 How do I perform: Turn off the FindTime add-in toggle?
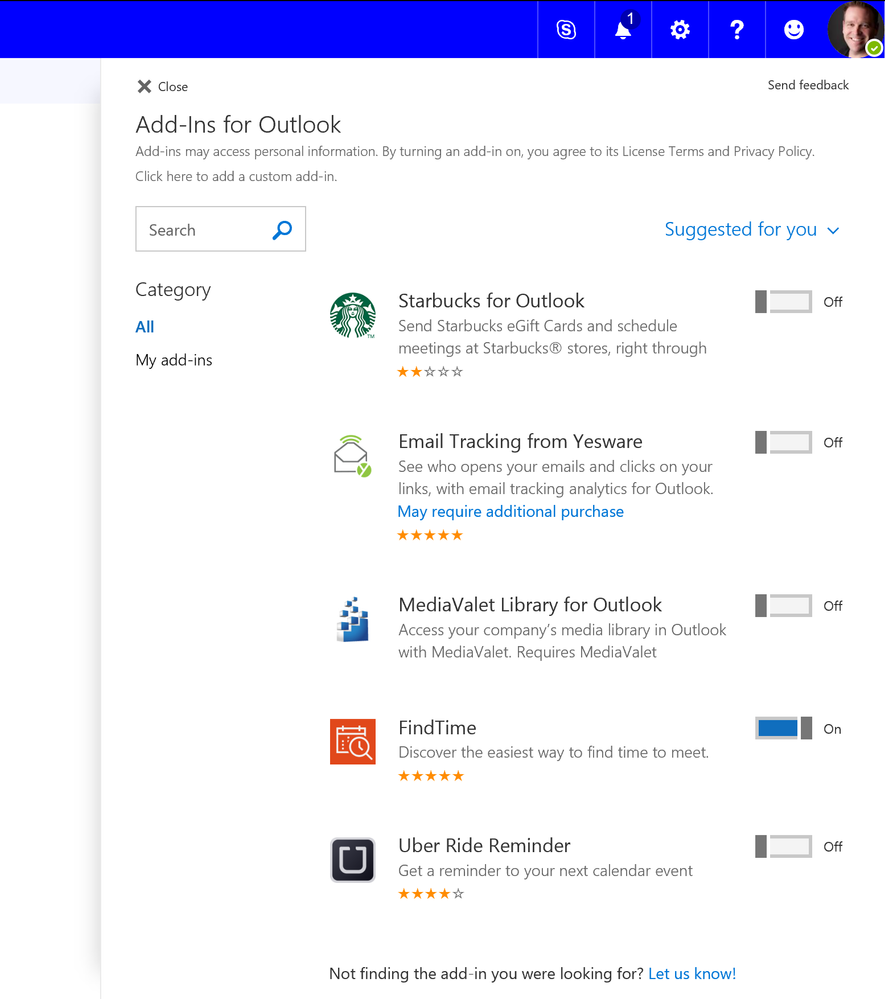click(783, 729)
